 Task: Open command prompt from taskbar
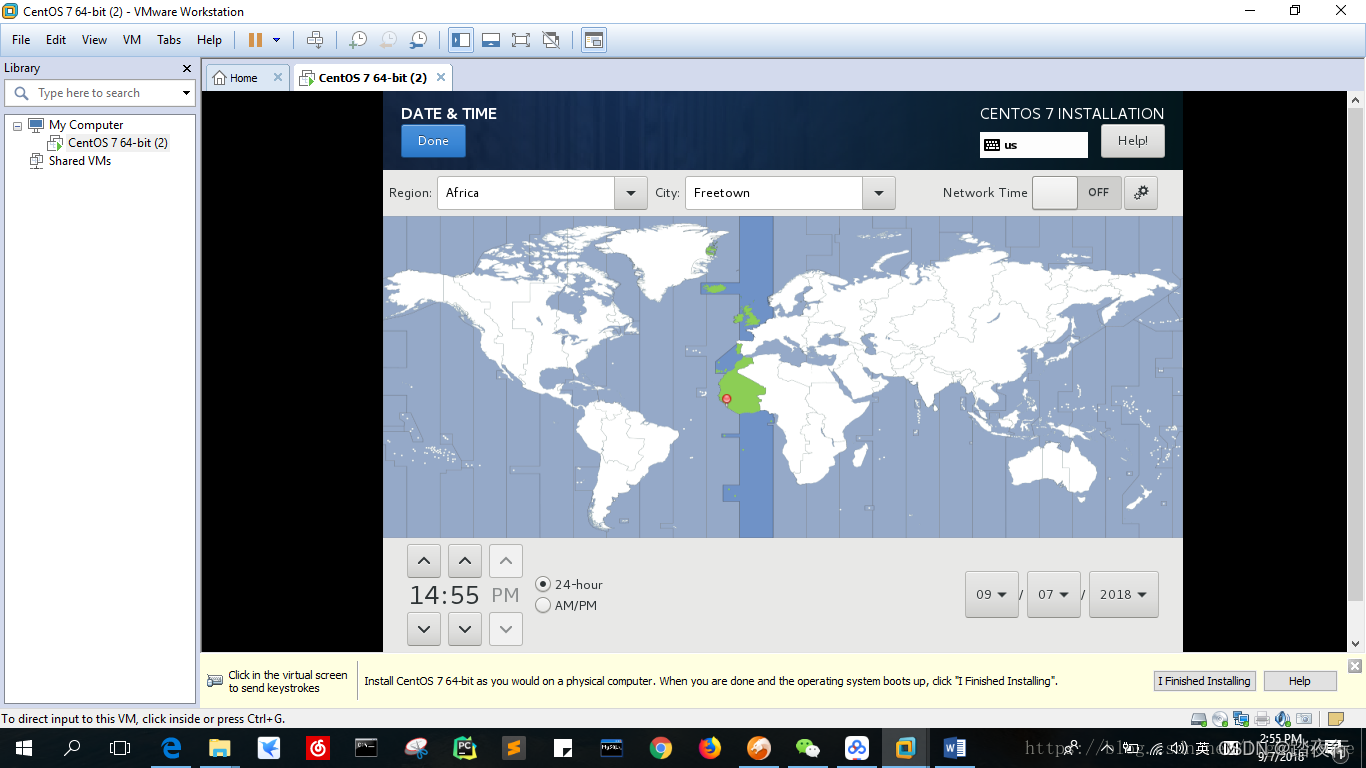[367, 747]
